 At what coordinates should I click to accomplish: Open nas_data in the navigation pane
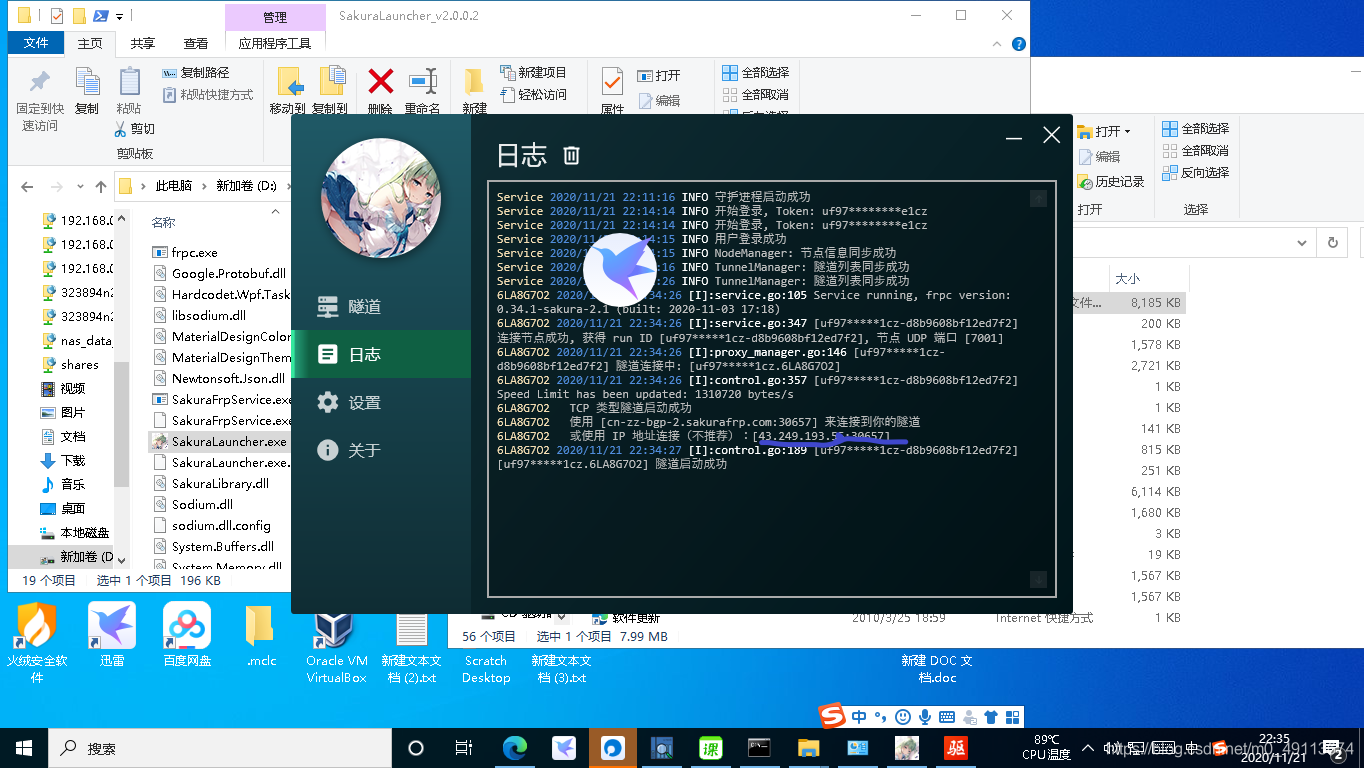click(86, 340)
